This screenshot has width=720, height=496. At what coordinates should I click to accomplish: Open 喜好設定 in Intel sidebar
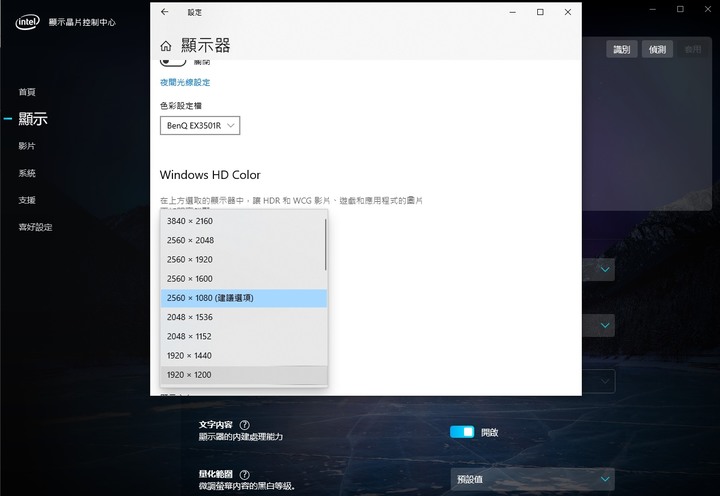pyautogui.click(x=35, y=227)
